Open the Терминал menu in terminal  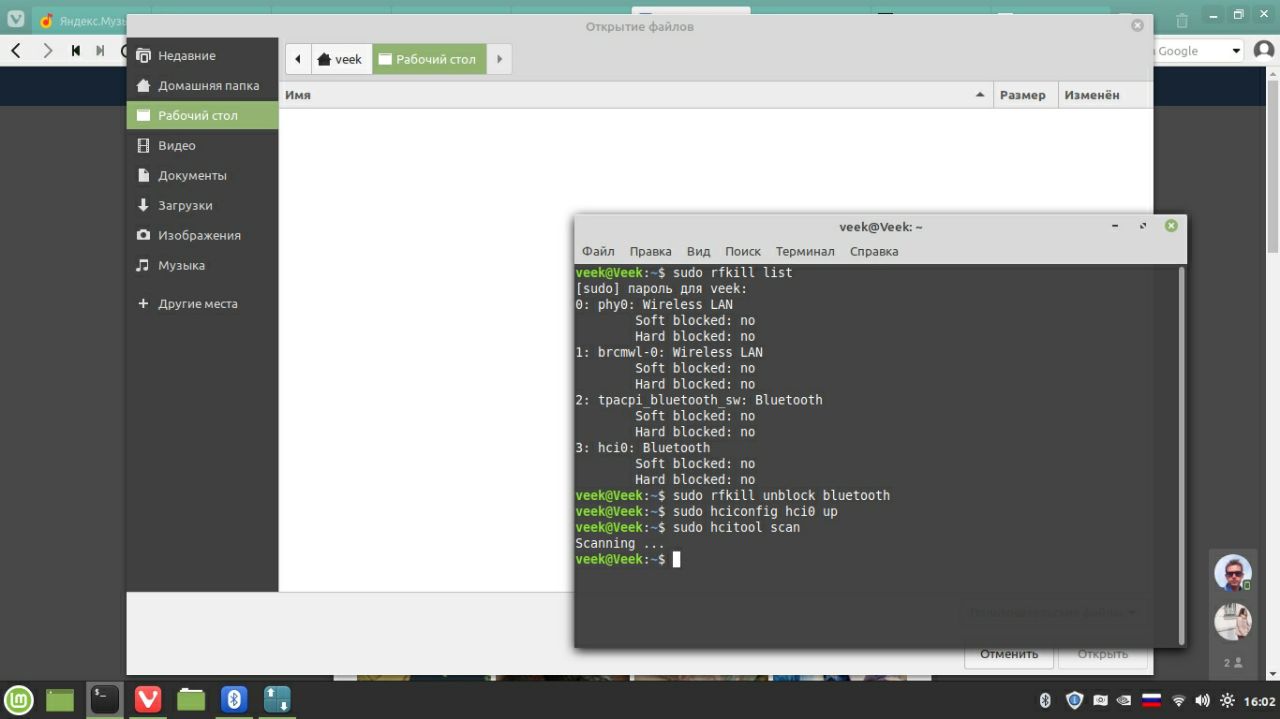coord(804,251)
